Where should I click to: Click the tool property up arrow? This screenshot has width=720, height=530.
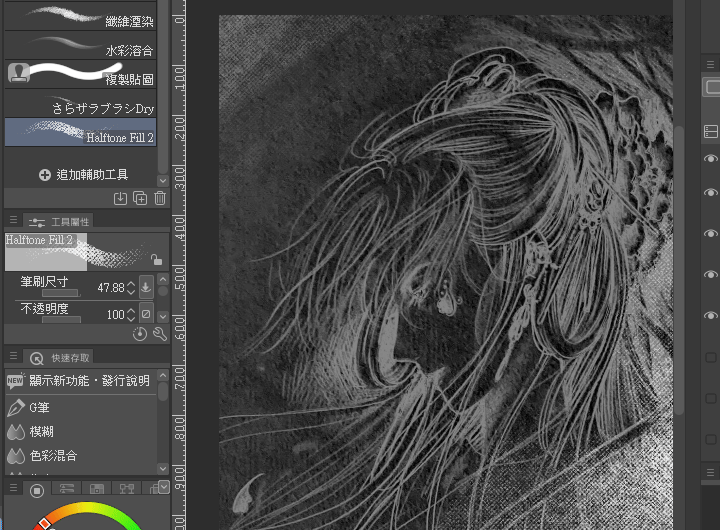click(x=163, y=280)
